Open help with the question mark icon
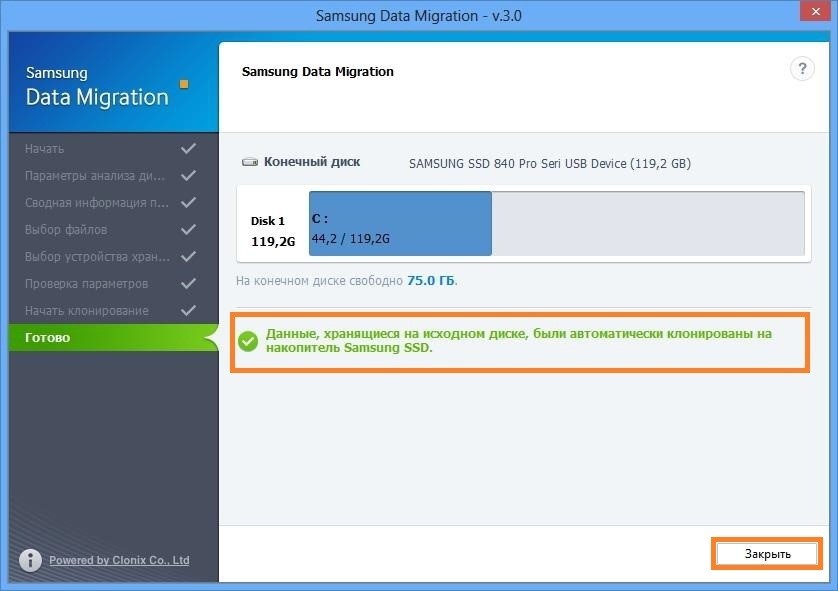Image resolution: width=838 pixels, height=591 pixels. [802, 69]
